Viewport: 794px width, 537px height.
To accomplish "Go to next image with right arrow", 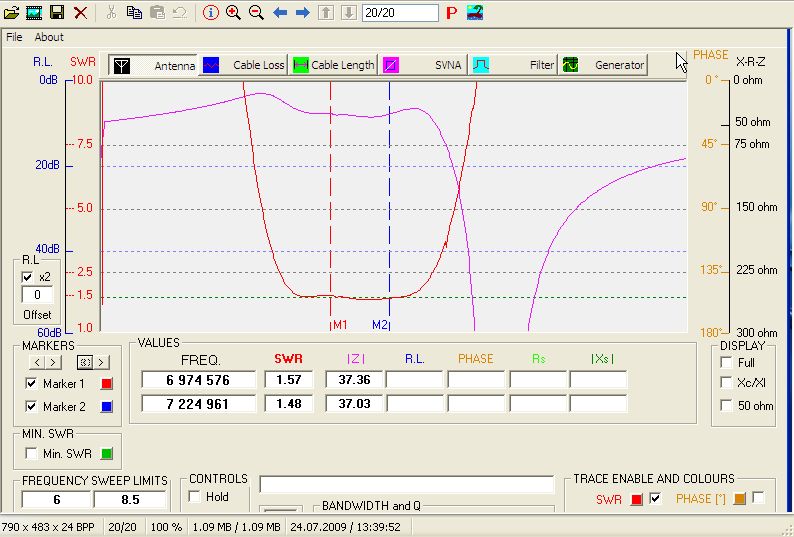I will (x=302, y=13).
